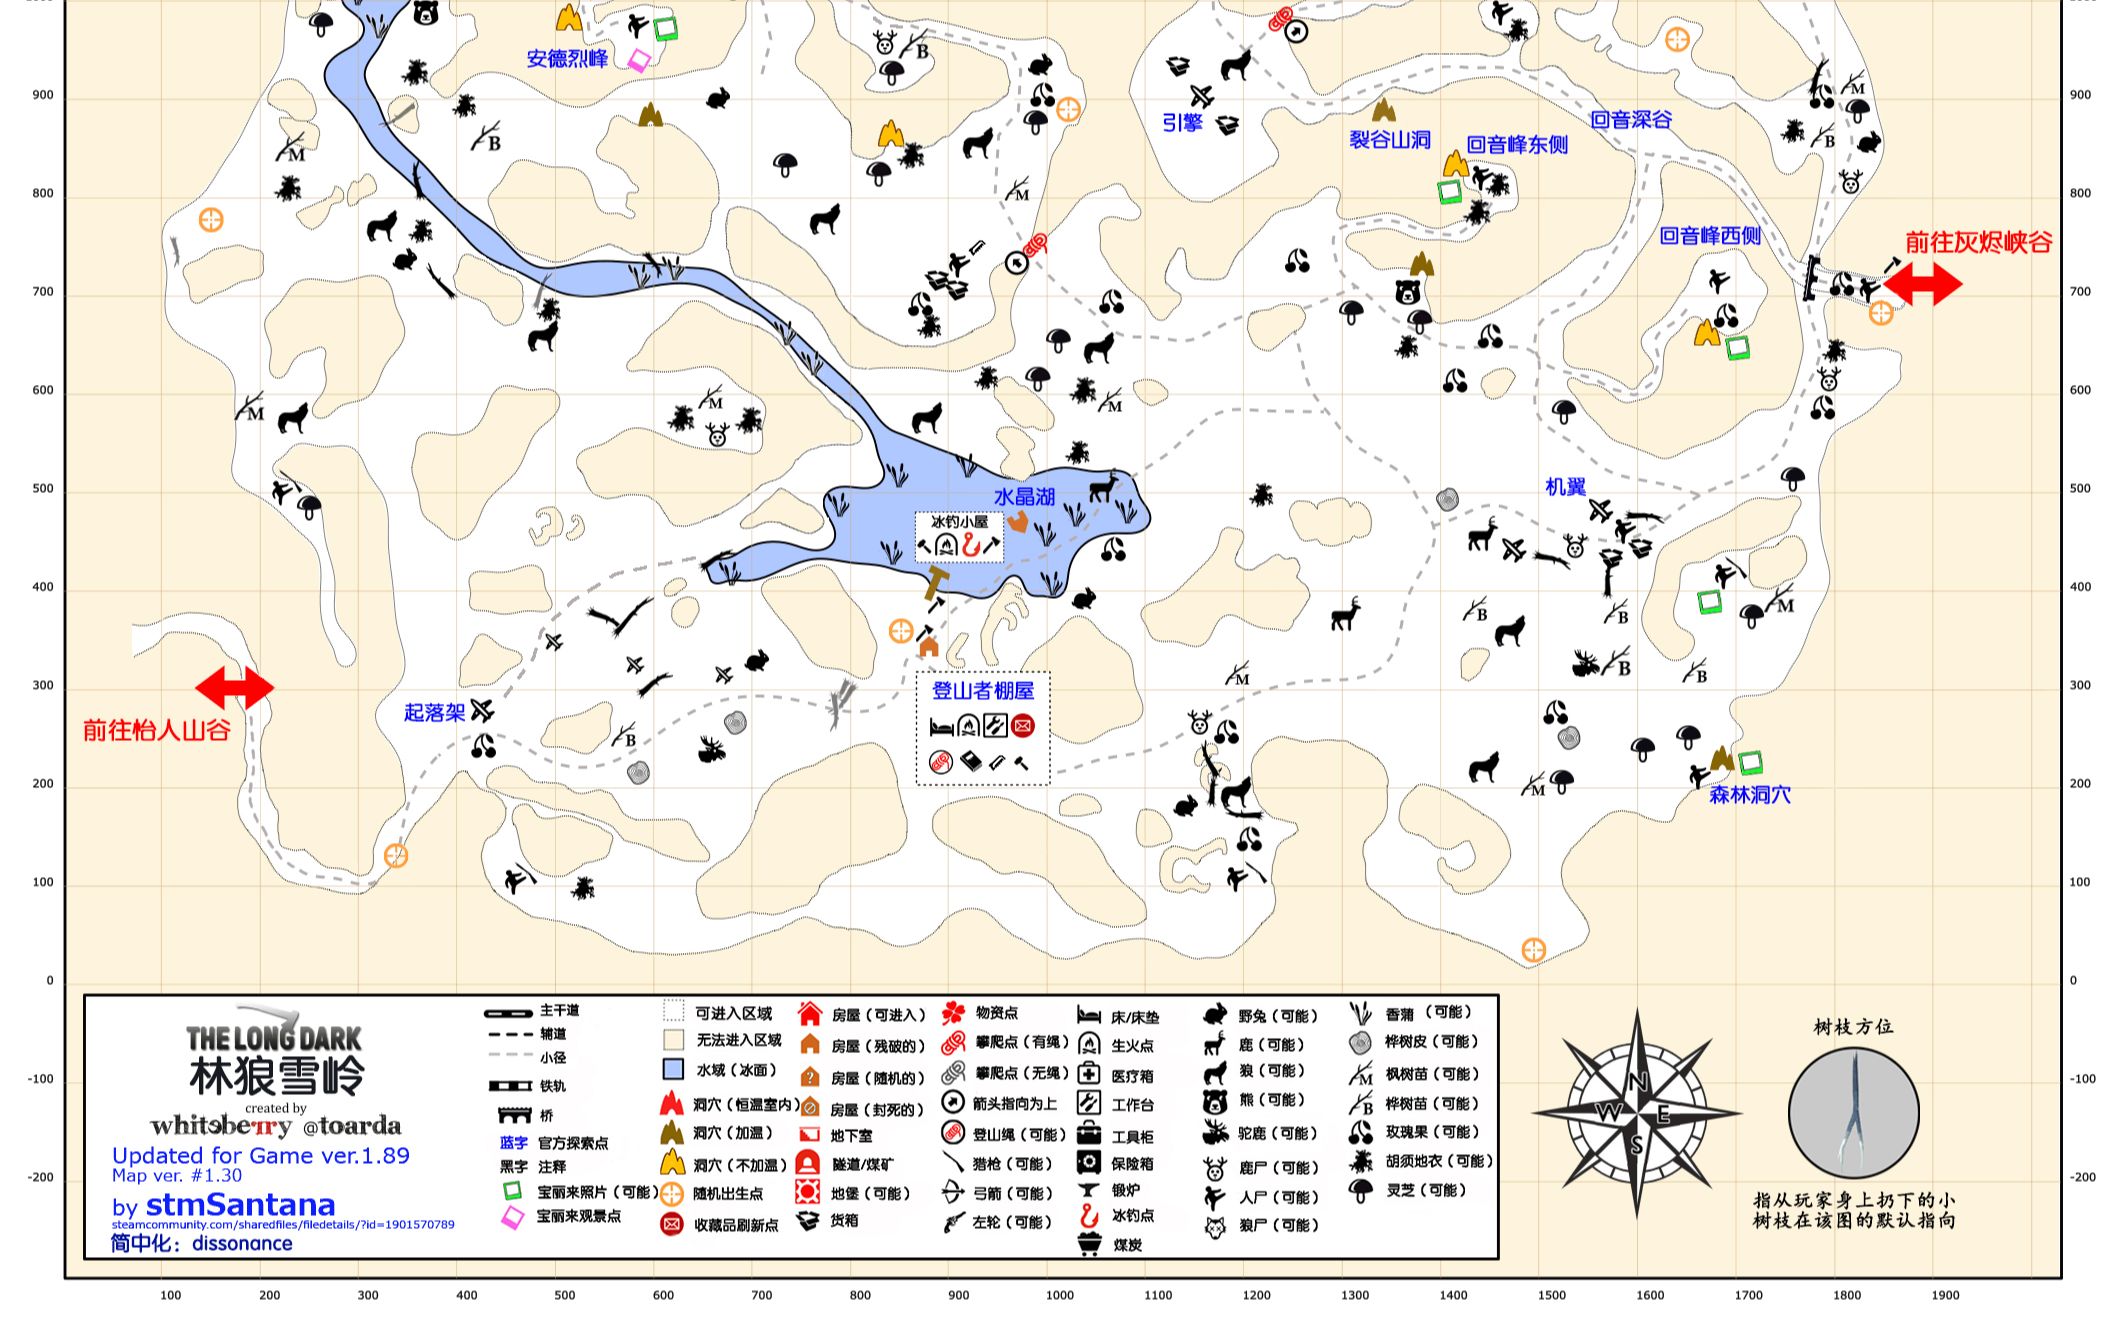Click the red arrow to 前往怡人山谷
The height and width of the screenshot is (1327, 2124).
click(x=234, y=688)
